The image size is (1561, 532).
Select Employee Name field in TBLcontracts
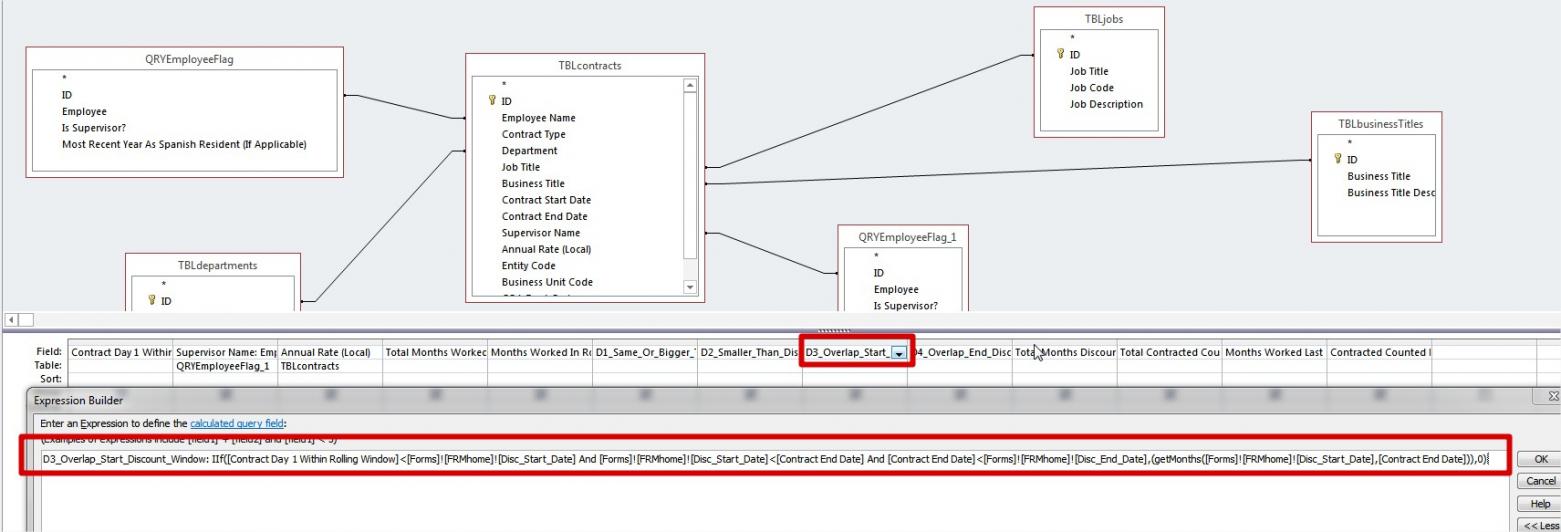[538, 118]
